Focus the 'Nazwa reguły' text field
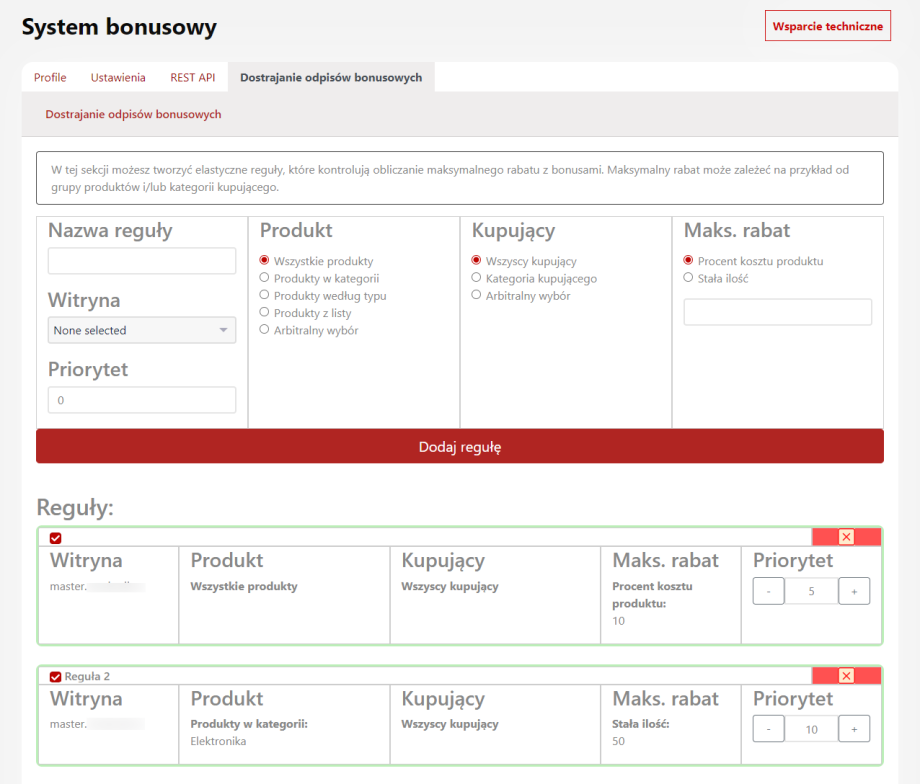 click(142, 262)
